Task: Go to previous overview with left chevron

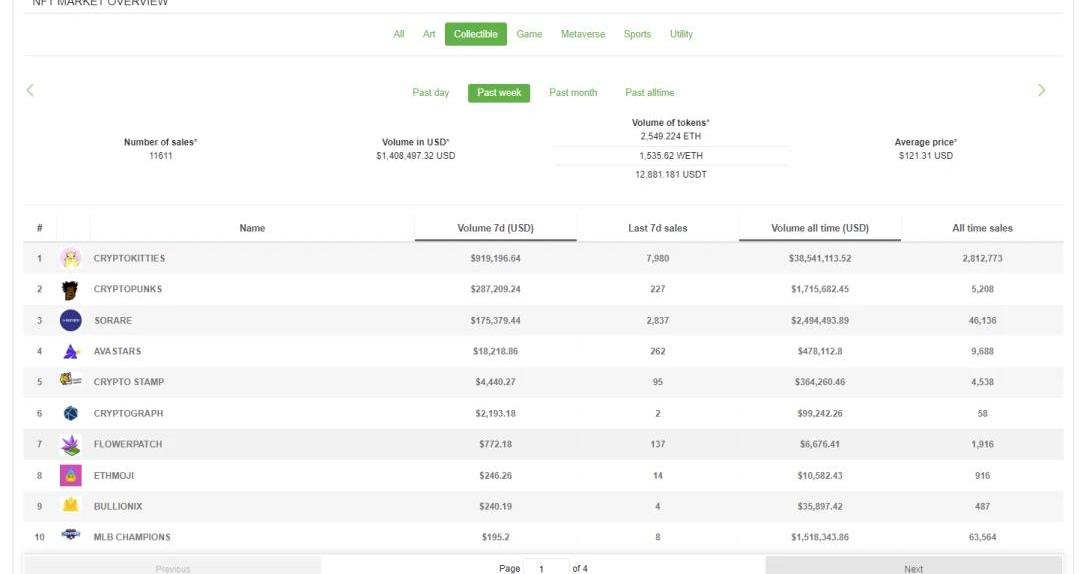Action: tap(30, 90)
